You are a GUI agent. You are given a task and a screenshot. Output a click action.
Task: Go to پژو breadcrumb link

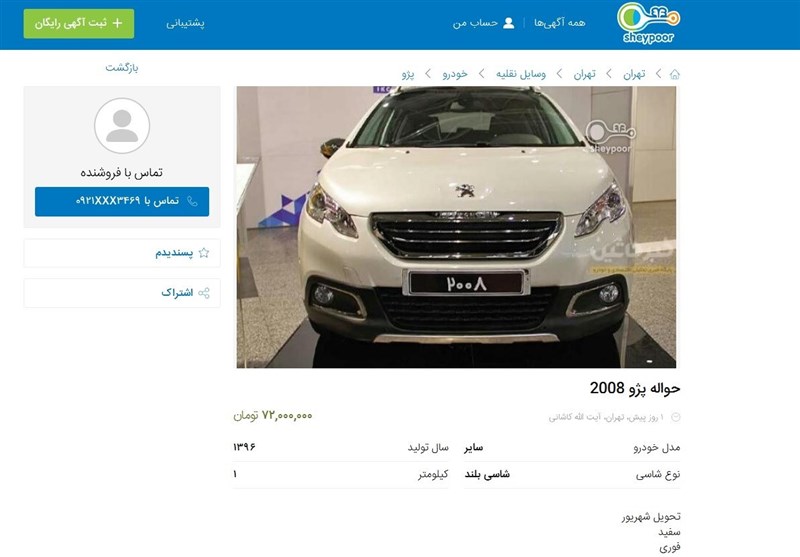(x=408, y=74)
